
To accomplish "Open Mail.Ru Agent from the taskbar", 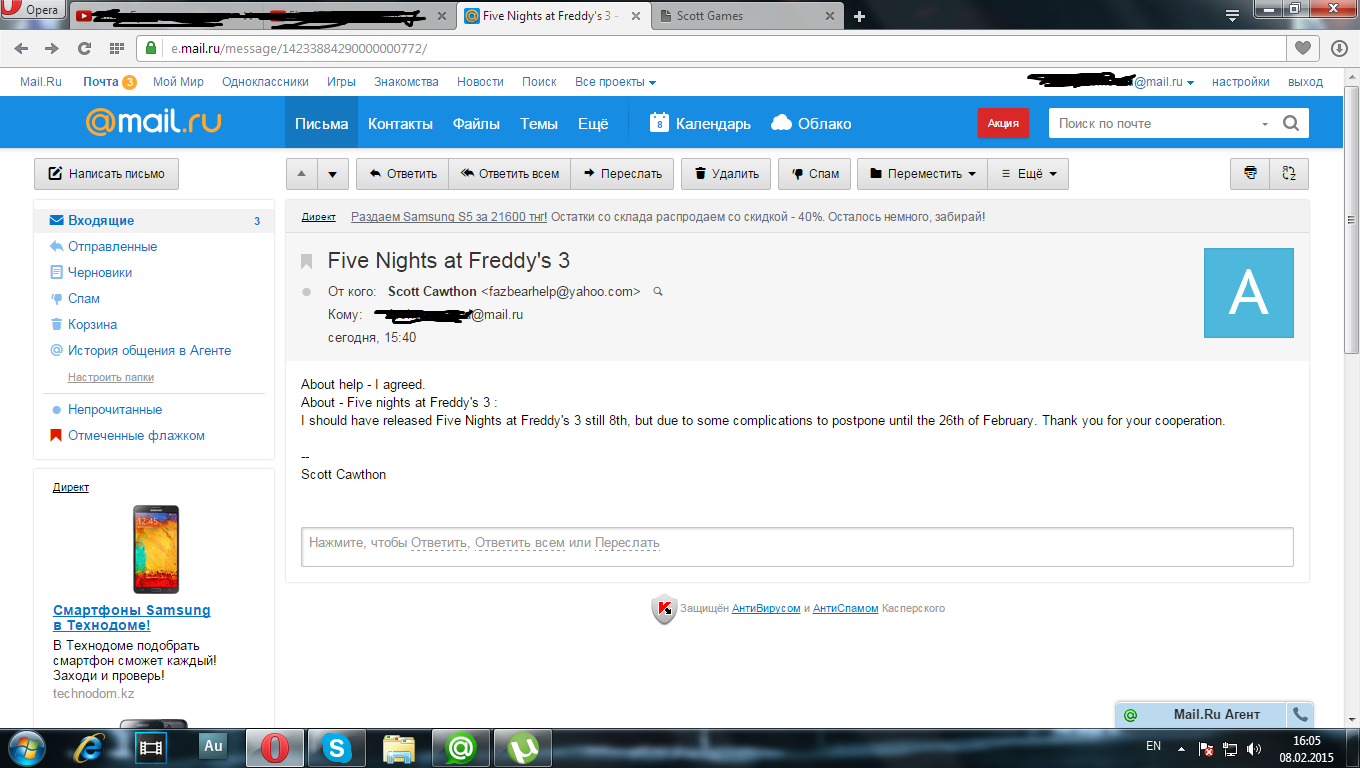I will [461, 747].
